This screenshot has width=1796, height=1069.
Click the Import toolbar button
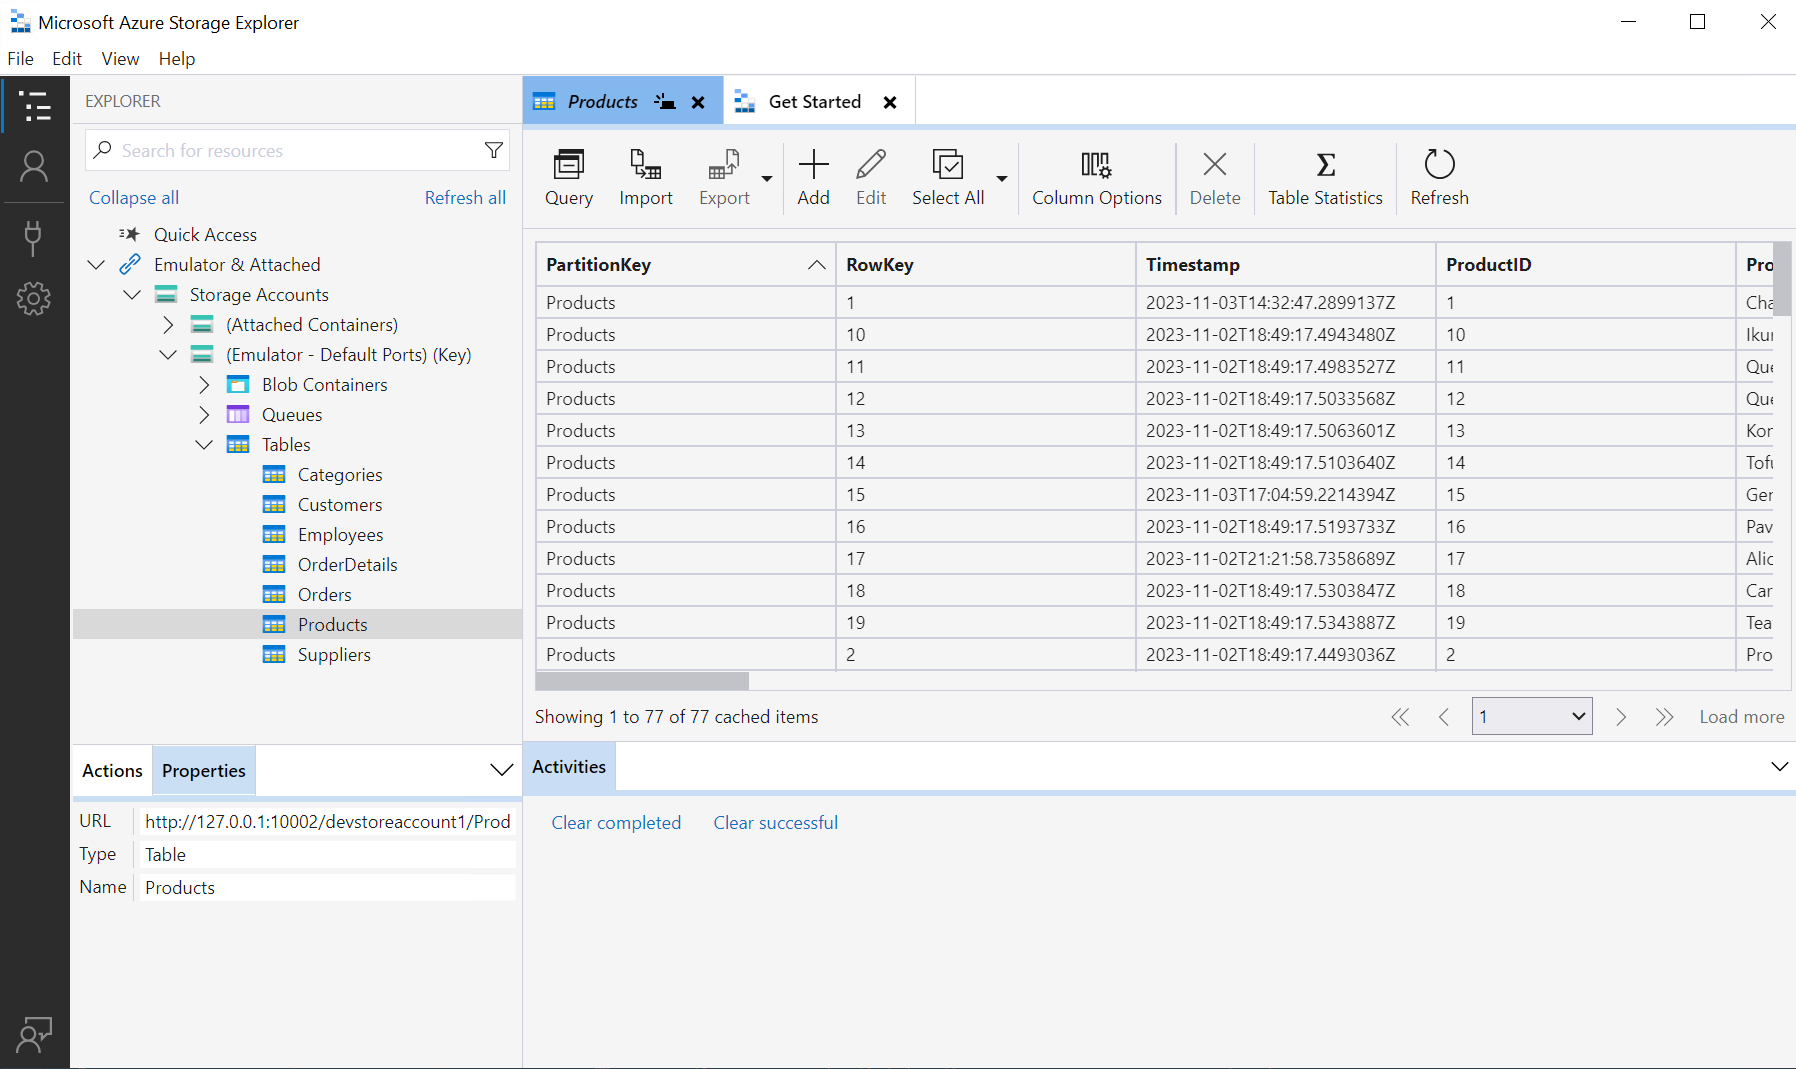point(646,177)
